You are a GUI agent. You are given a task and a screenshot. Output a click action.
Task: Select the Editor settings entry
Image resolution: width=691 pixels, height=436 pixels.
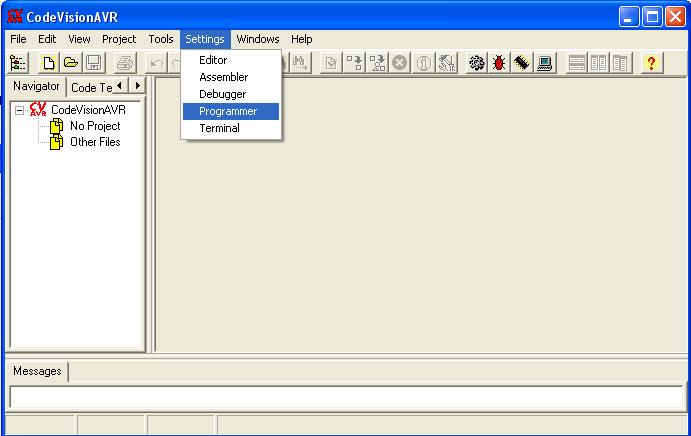(x=213, y=60)
